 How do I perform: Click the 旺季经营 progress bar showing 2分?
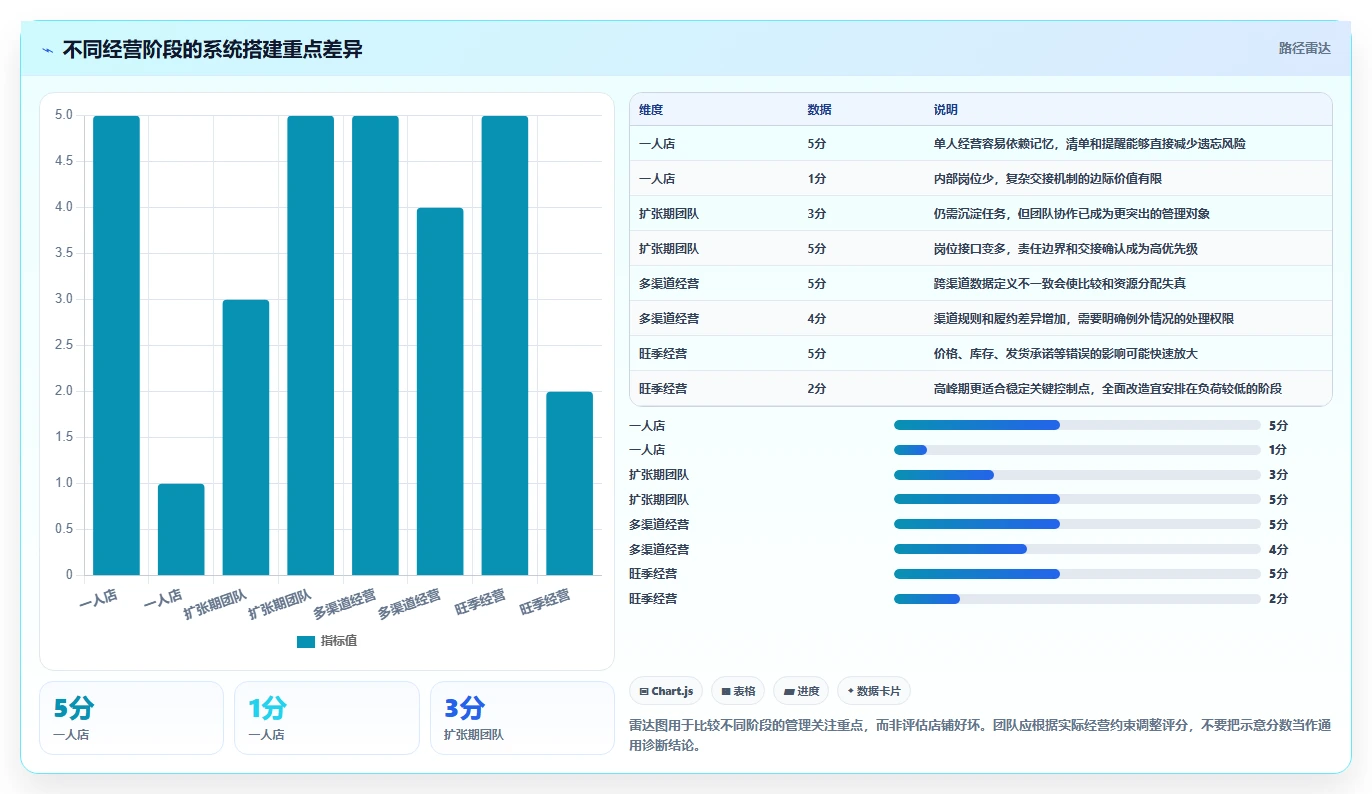pos(1077,599)
